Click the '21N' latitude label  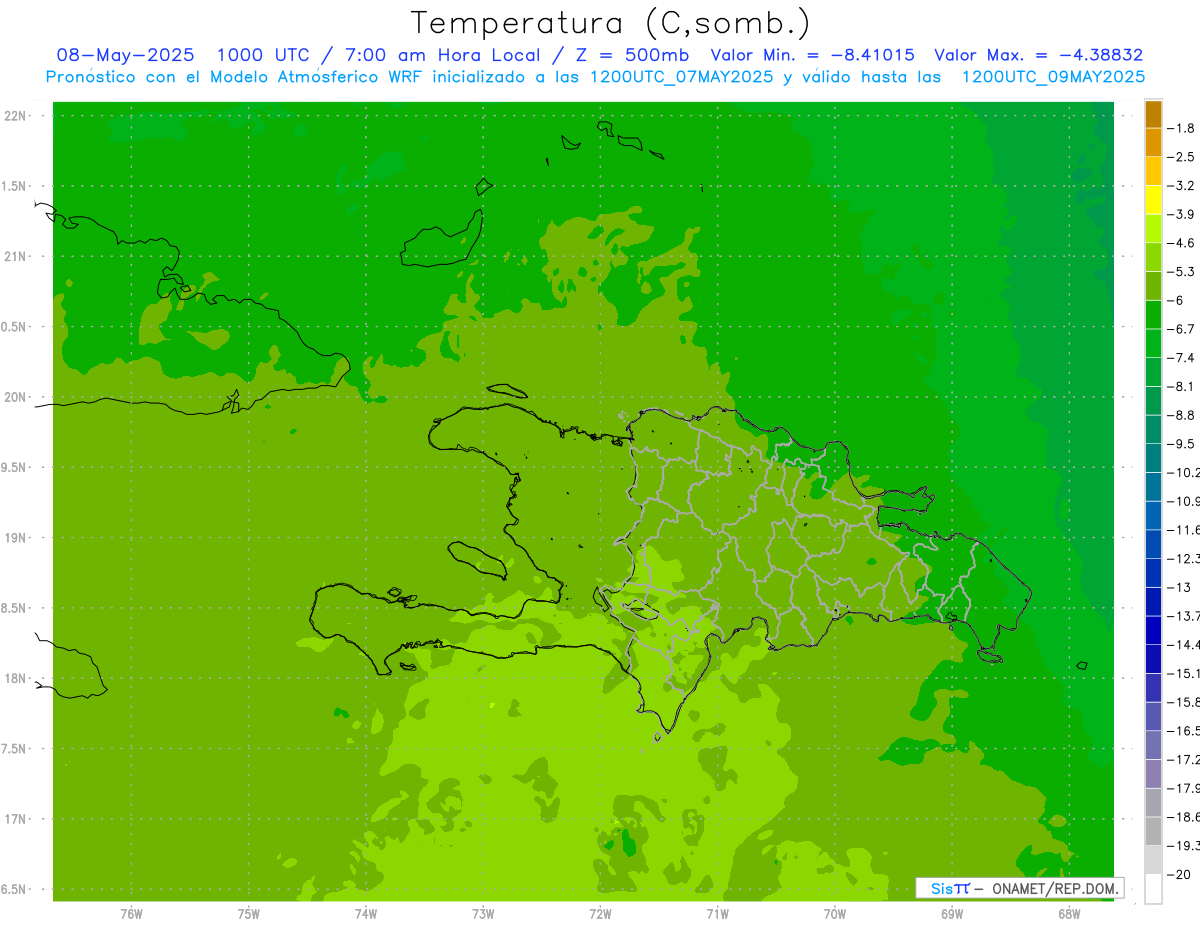click(15, 257)
